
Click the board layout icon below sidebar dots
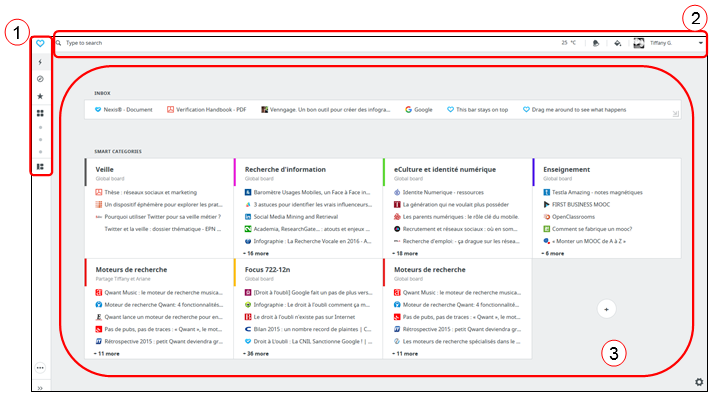click(x=40, y=167)
